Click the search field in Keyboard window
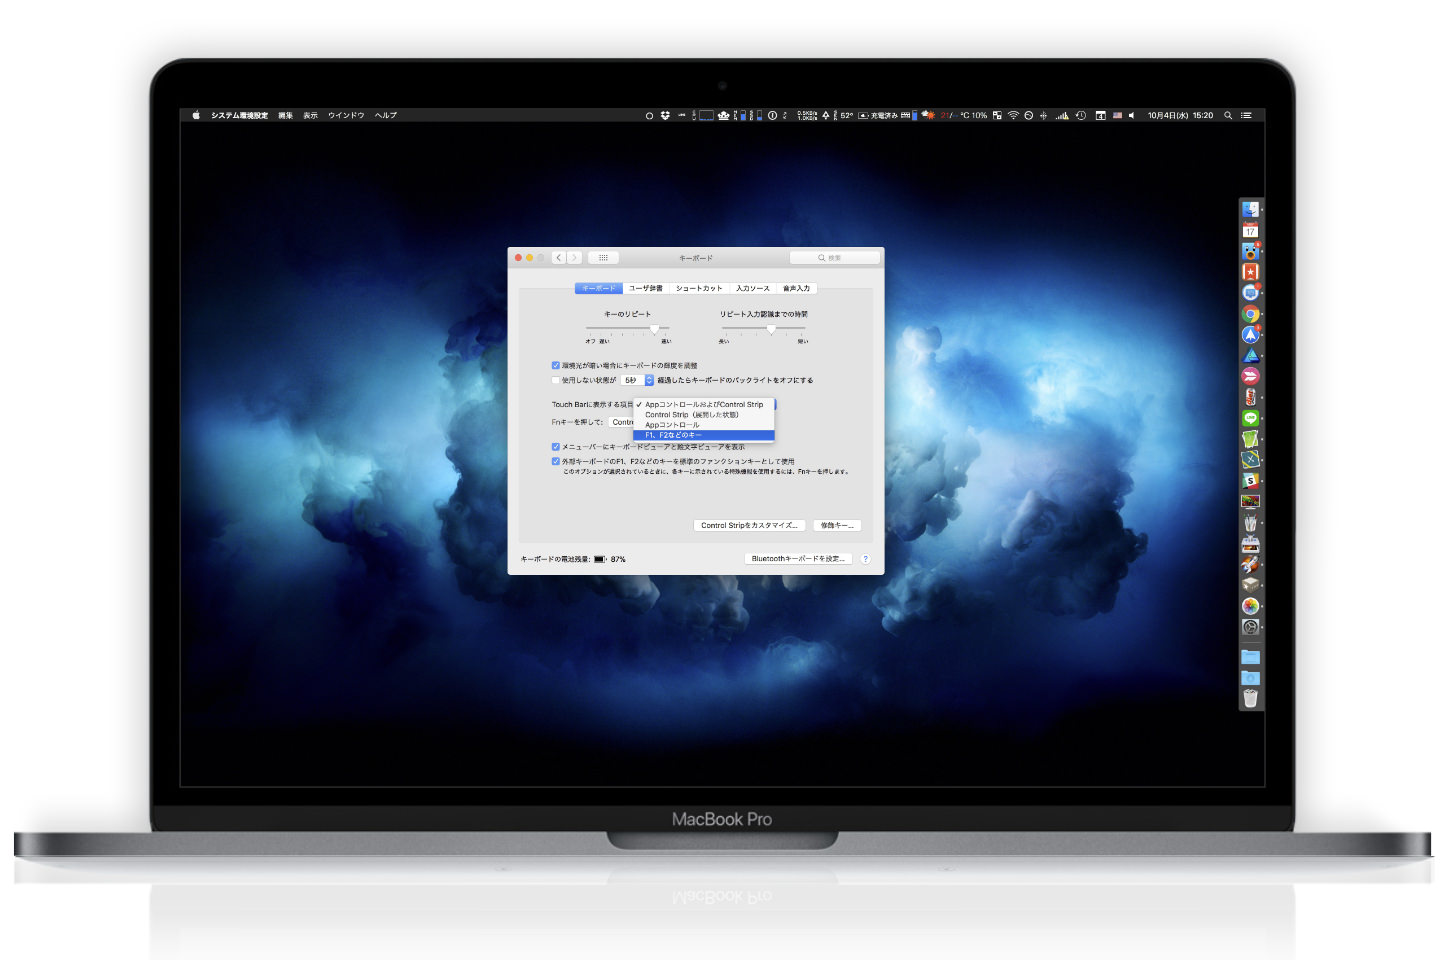The image size is (1446, 960). click(835, 258)
